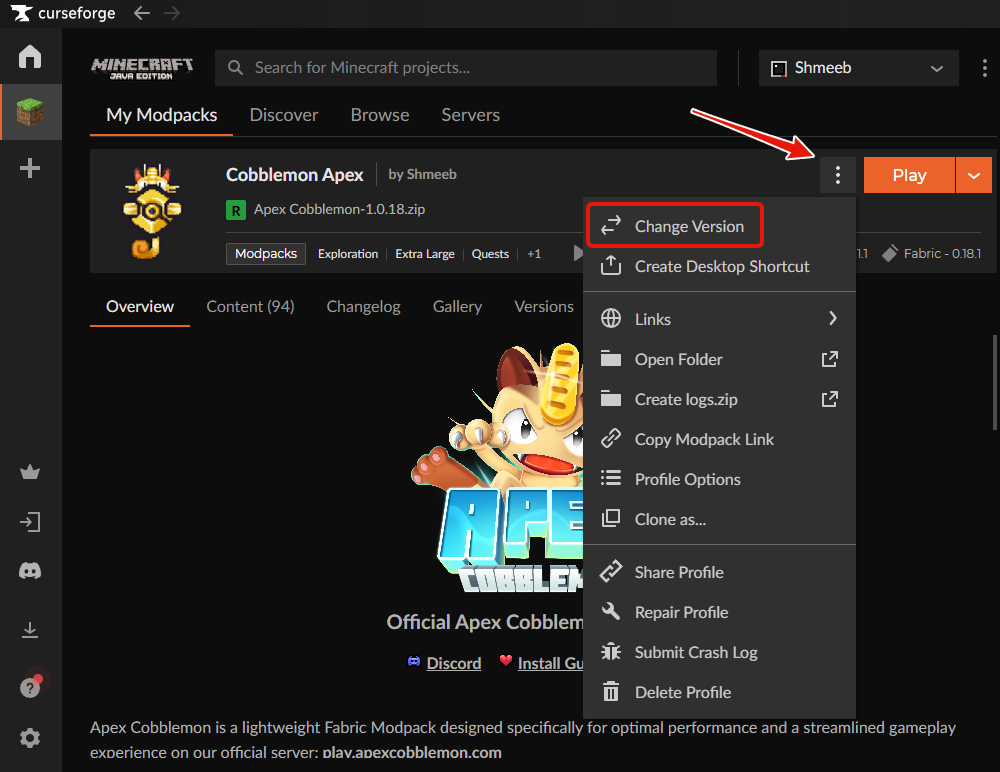The width and height of the screenshot is (1000, 772).
Task: Switch to Changelog tab
Action: tap(364, 307)
